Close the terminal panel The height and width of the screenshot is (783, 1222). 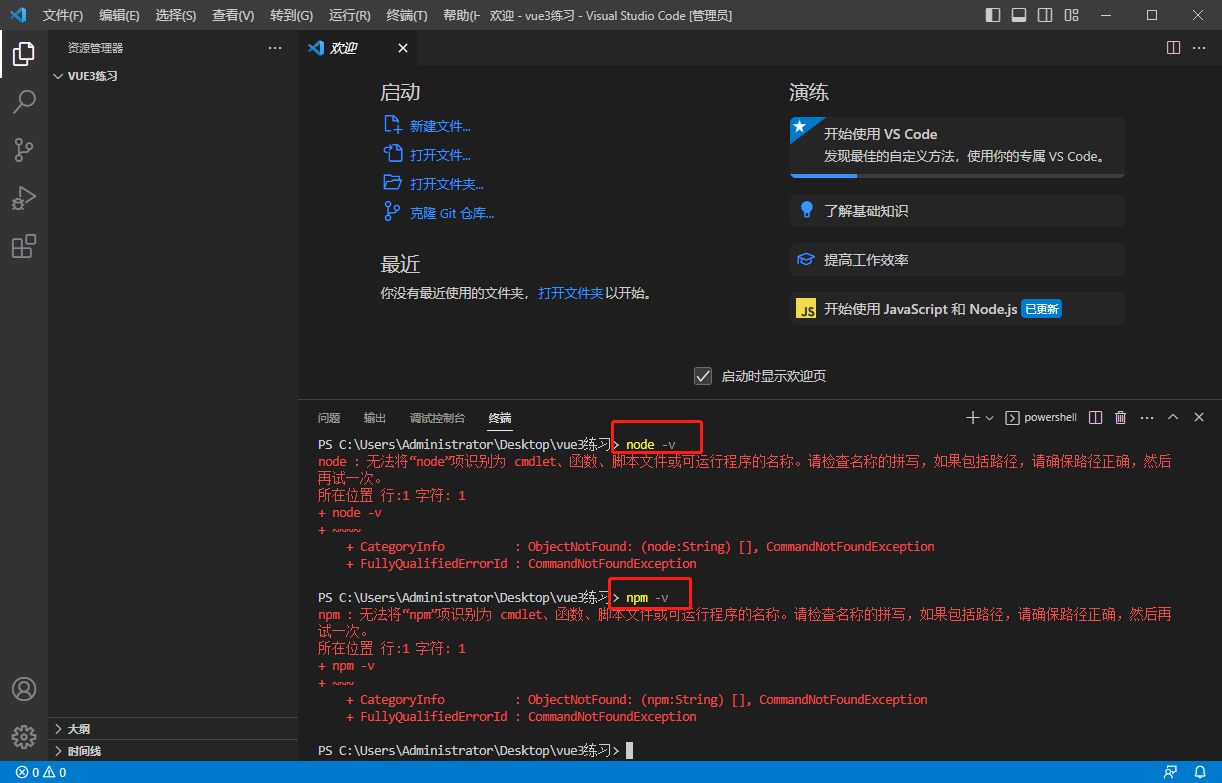coord(1199,417)
